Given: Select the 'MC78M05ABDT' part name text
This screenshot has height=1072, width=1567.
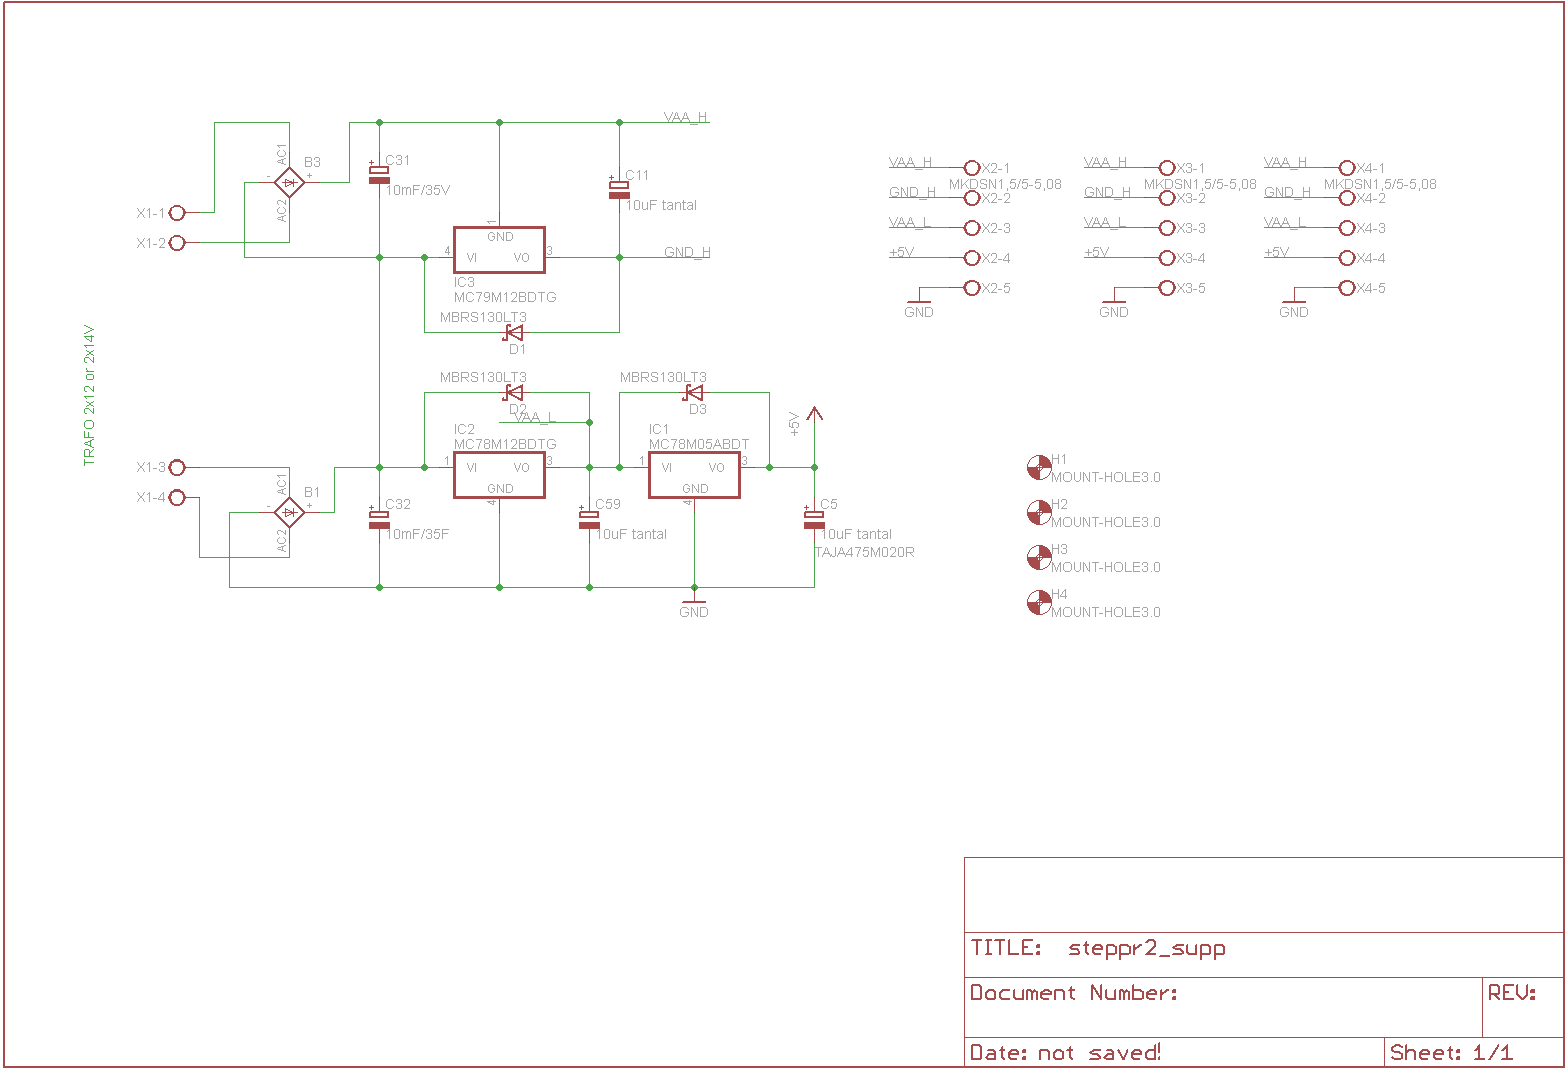Looking at the screenshot, I should (699, 444).
